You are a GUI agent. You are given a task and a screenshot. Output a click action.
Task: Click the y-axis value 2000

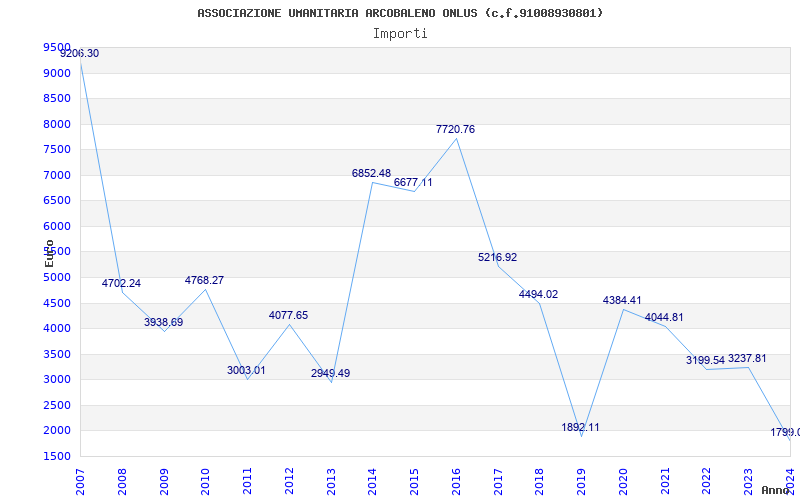pyautogui.click(x=57, y=431)
